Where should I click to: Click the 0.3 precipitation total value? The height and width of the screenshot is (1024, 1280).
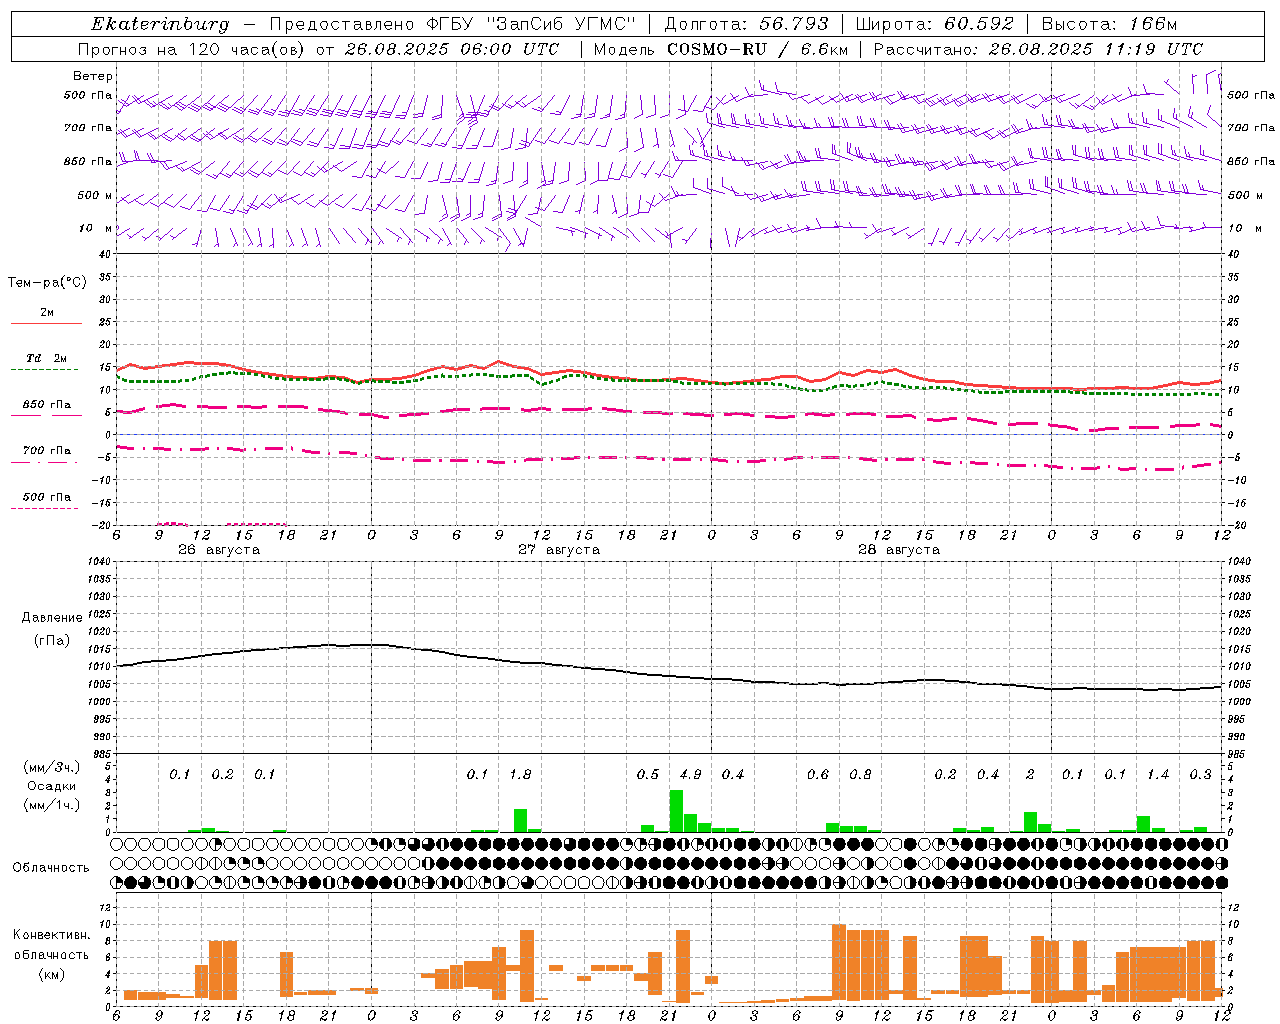pos(1200,775)
